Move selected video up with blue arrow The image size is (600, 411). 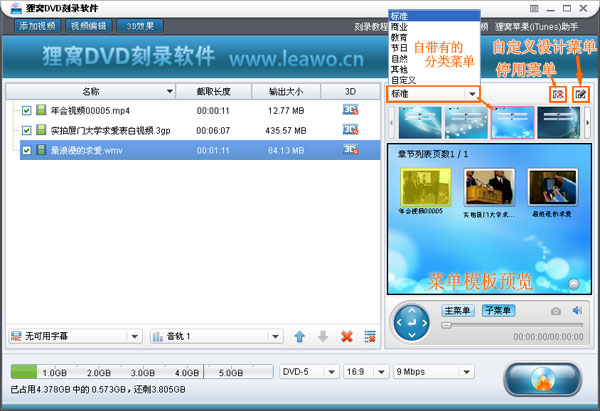coord(300,337)
